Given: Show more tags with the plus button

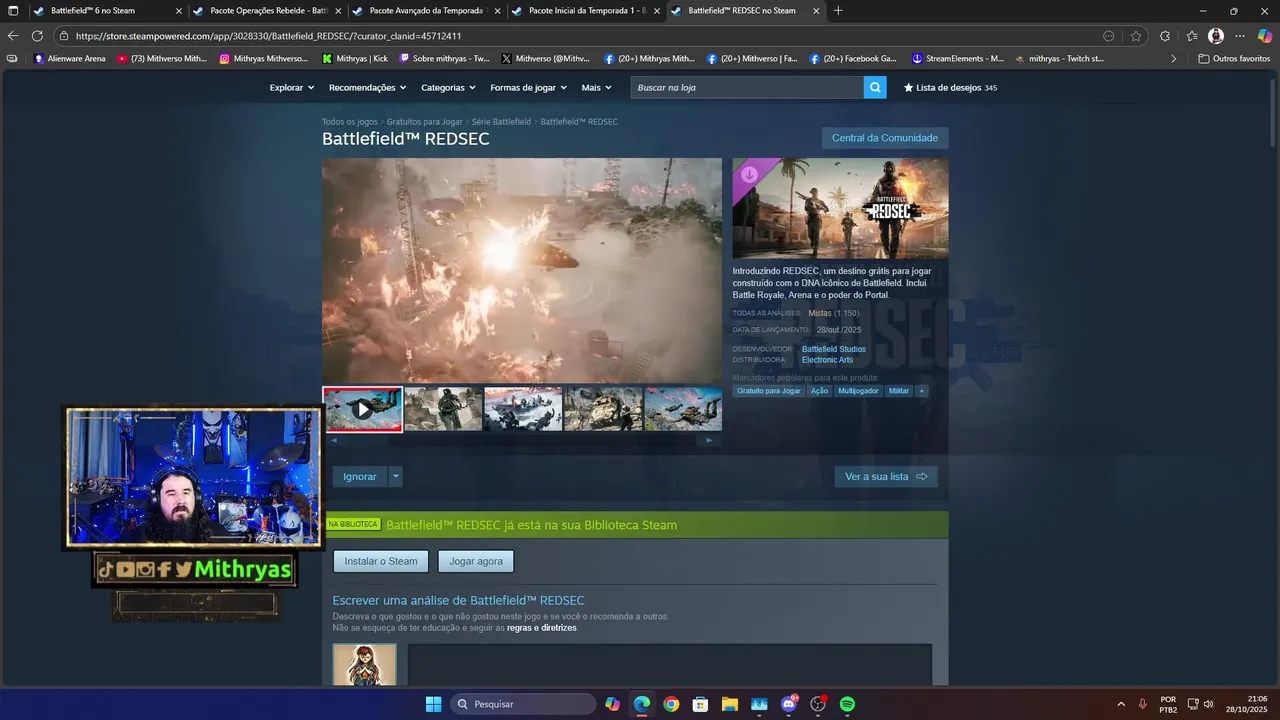Looking at the screenshot, I should (x=922, y=391).
